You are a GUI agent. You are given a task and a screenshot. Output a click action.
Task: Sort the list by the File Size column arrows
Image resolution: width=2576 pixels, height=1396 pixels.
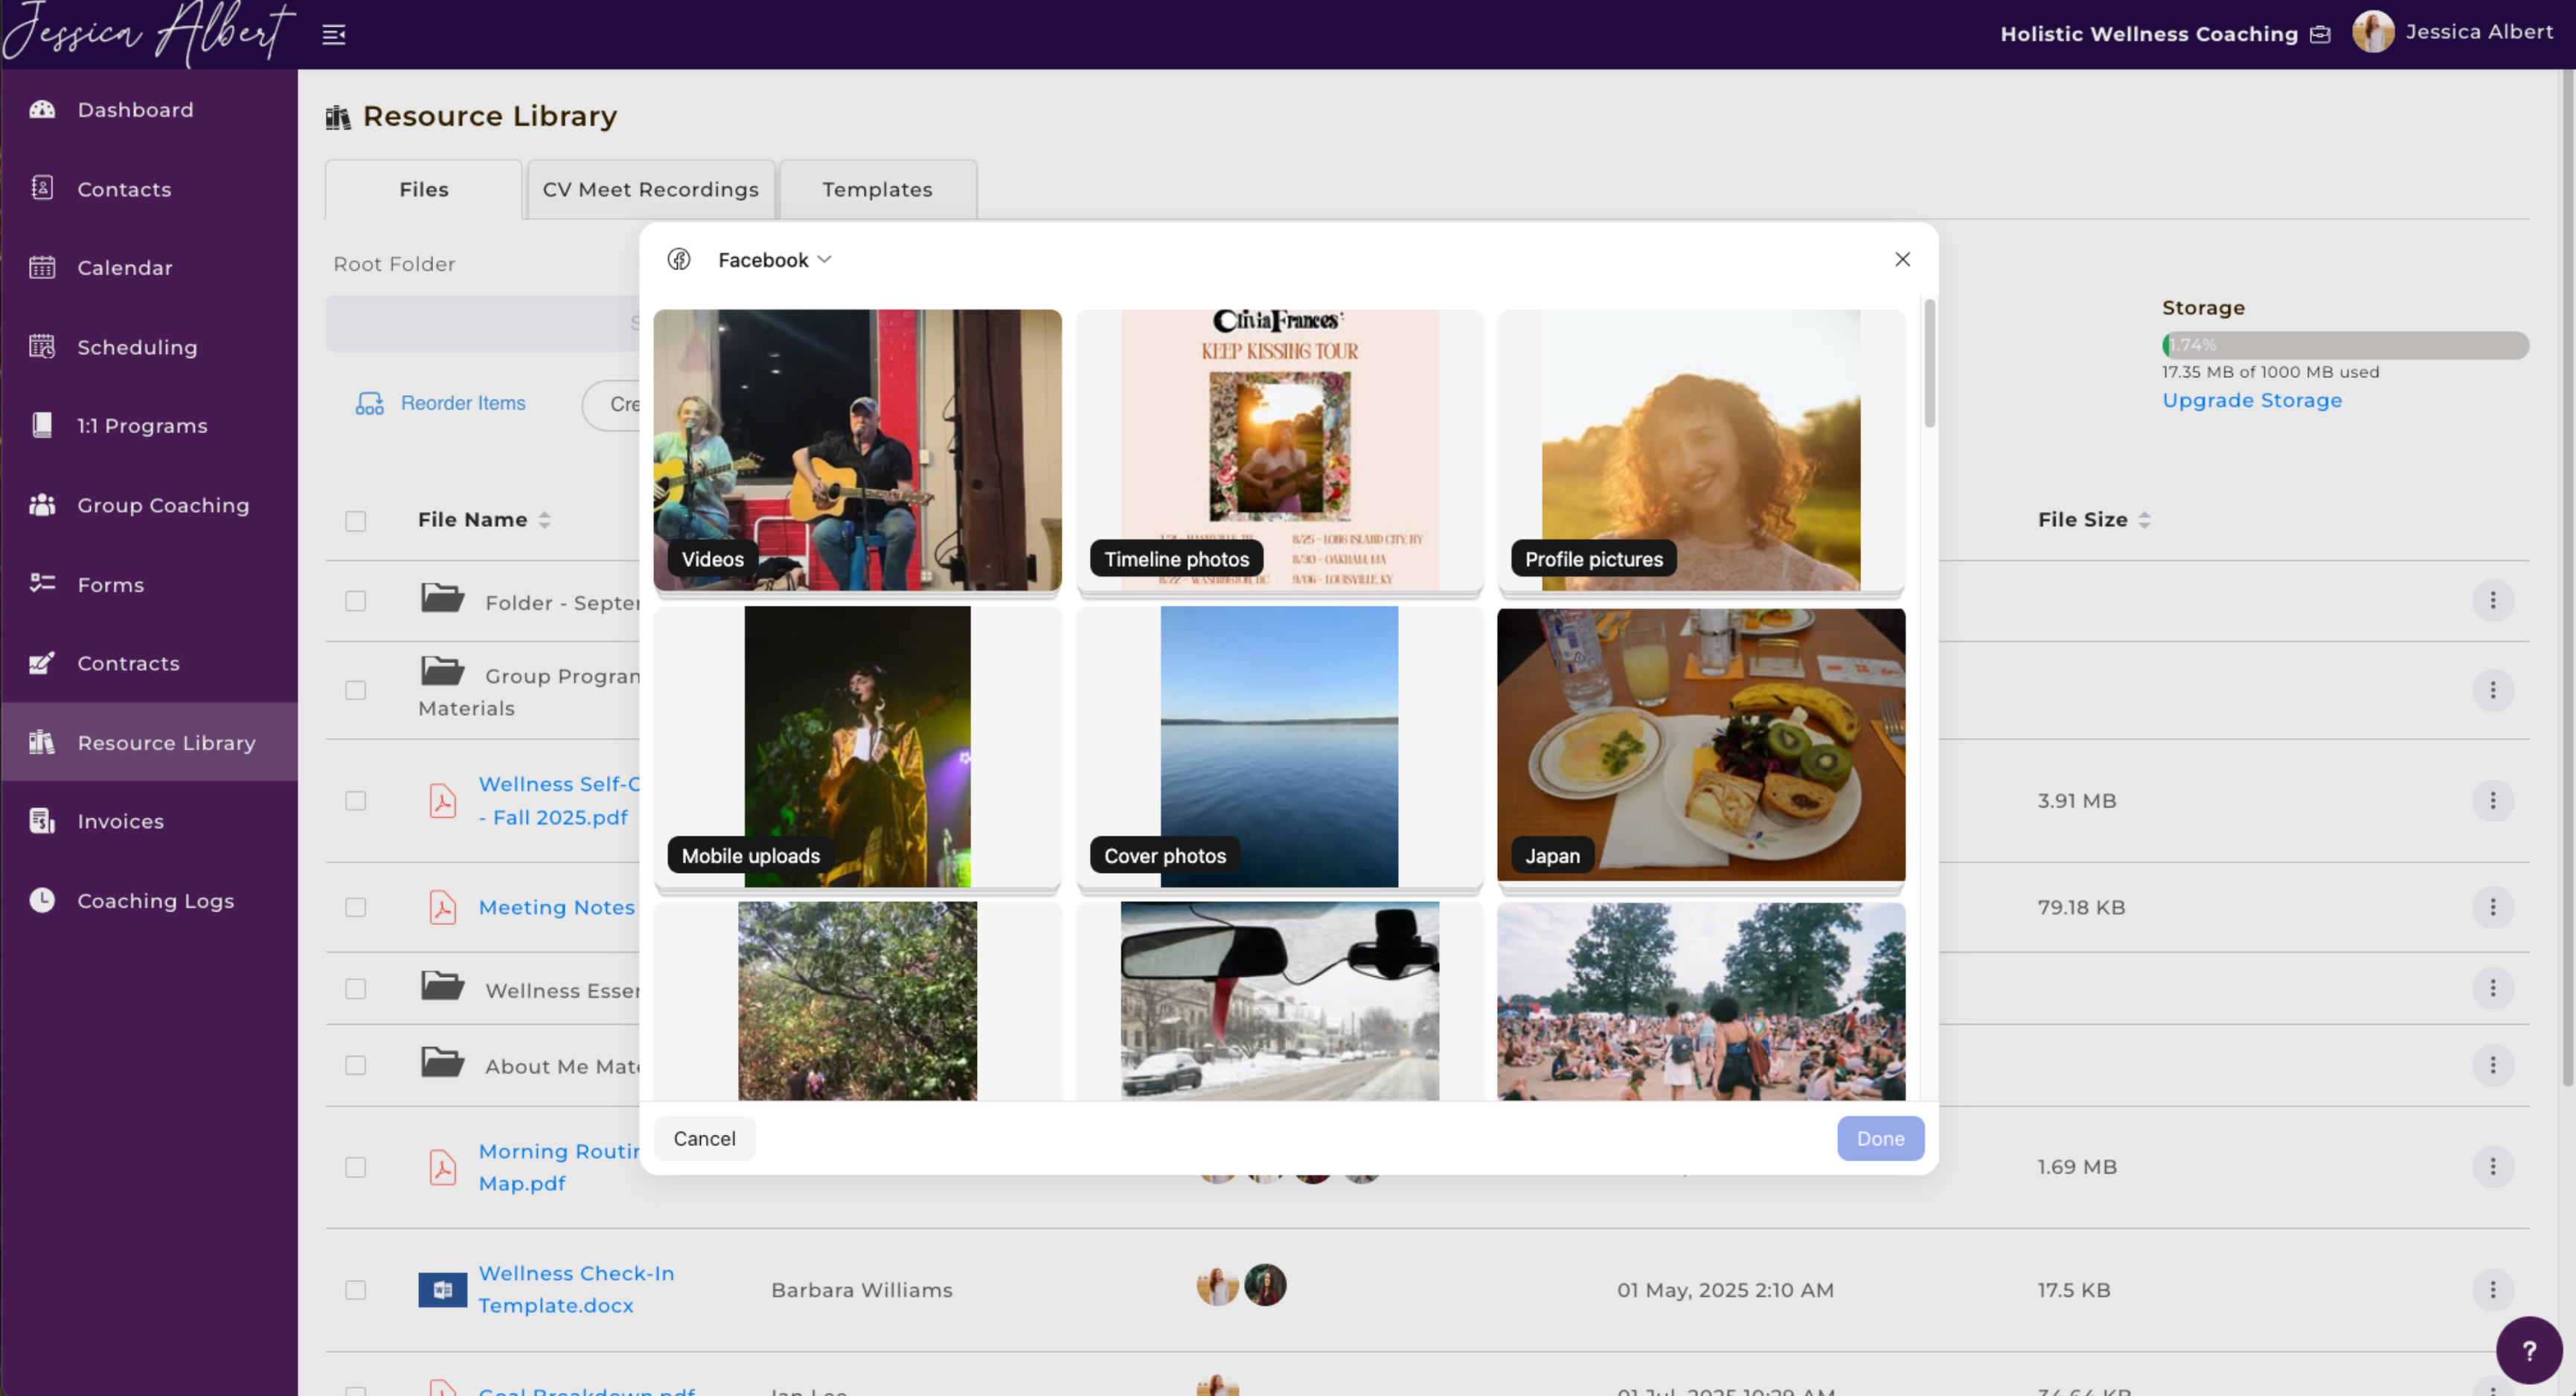(2144, 520)
